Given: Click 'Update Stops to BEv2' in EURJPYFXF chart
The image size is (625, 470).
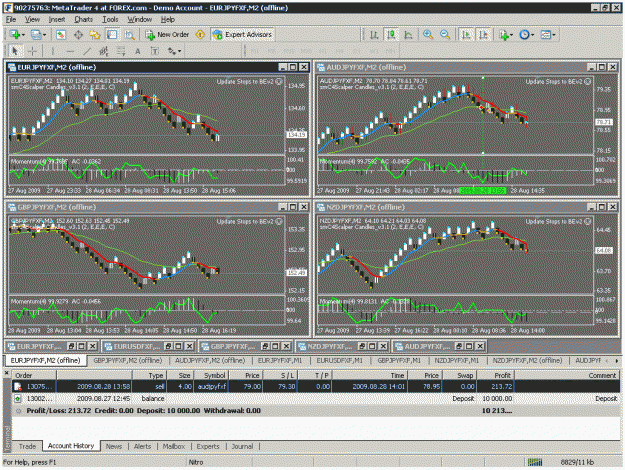Looking at the screenshot, I should pos(249,81).
